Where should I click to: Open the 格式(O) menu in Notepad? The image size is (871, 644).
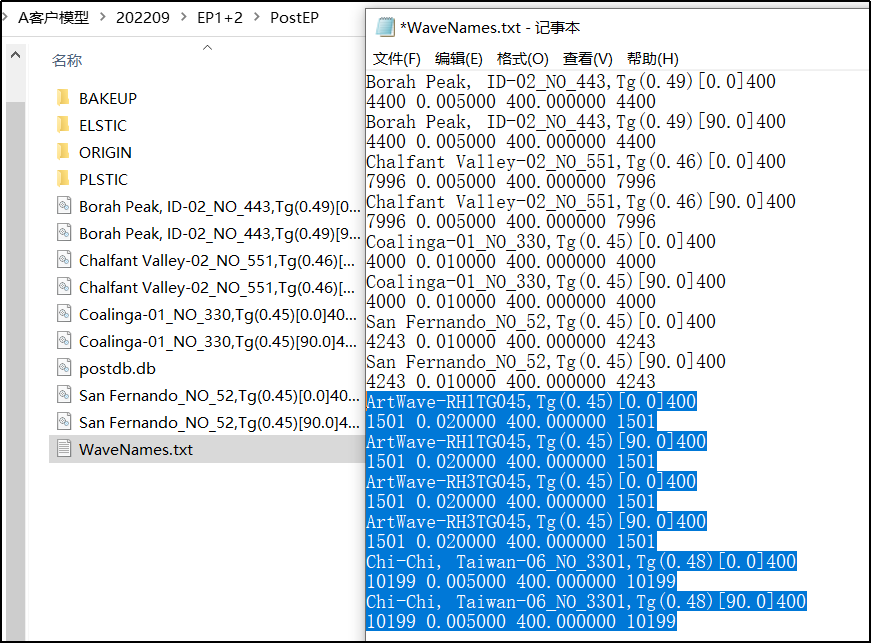point(522,59)
